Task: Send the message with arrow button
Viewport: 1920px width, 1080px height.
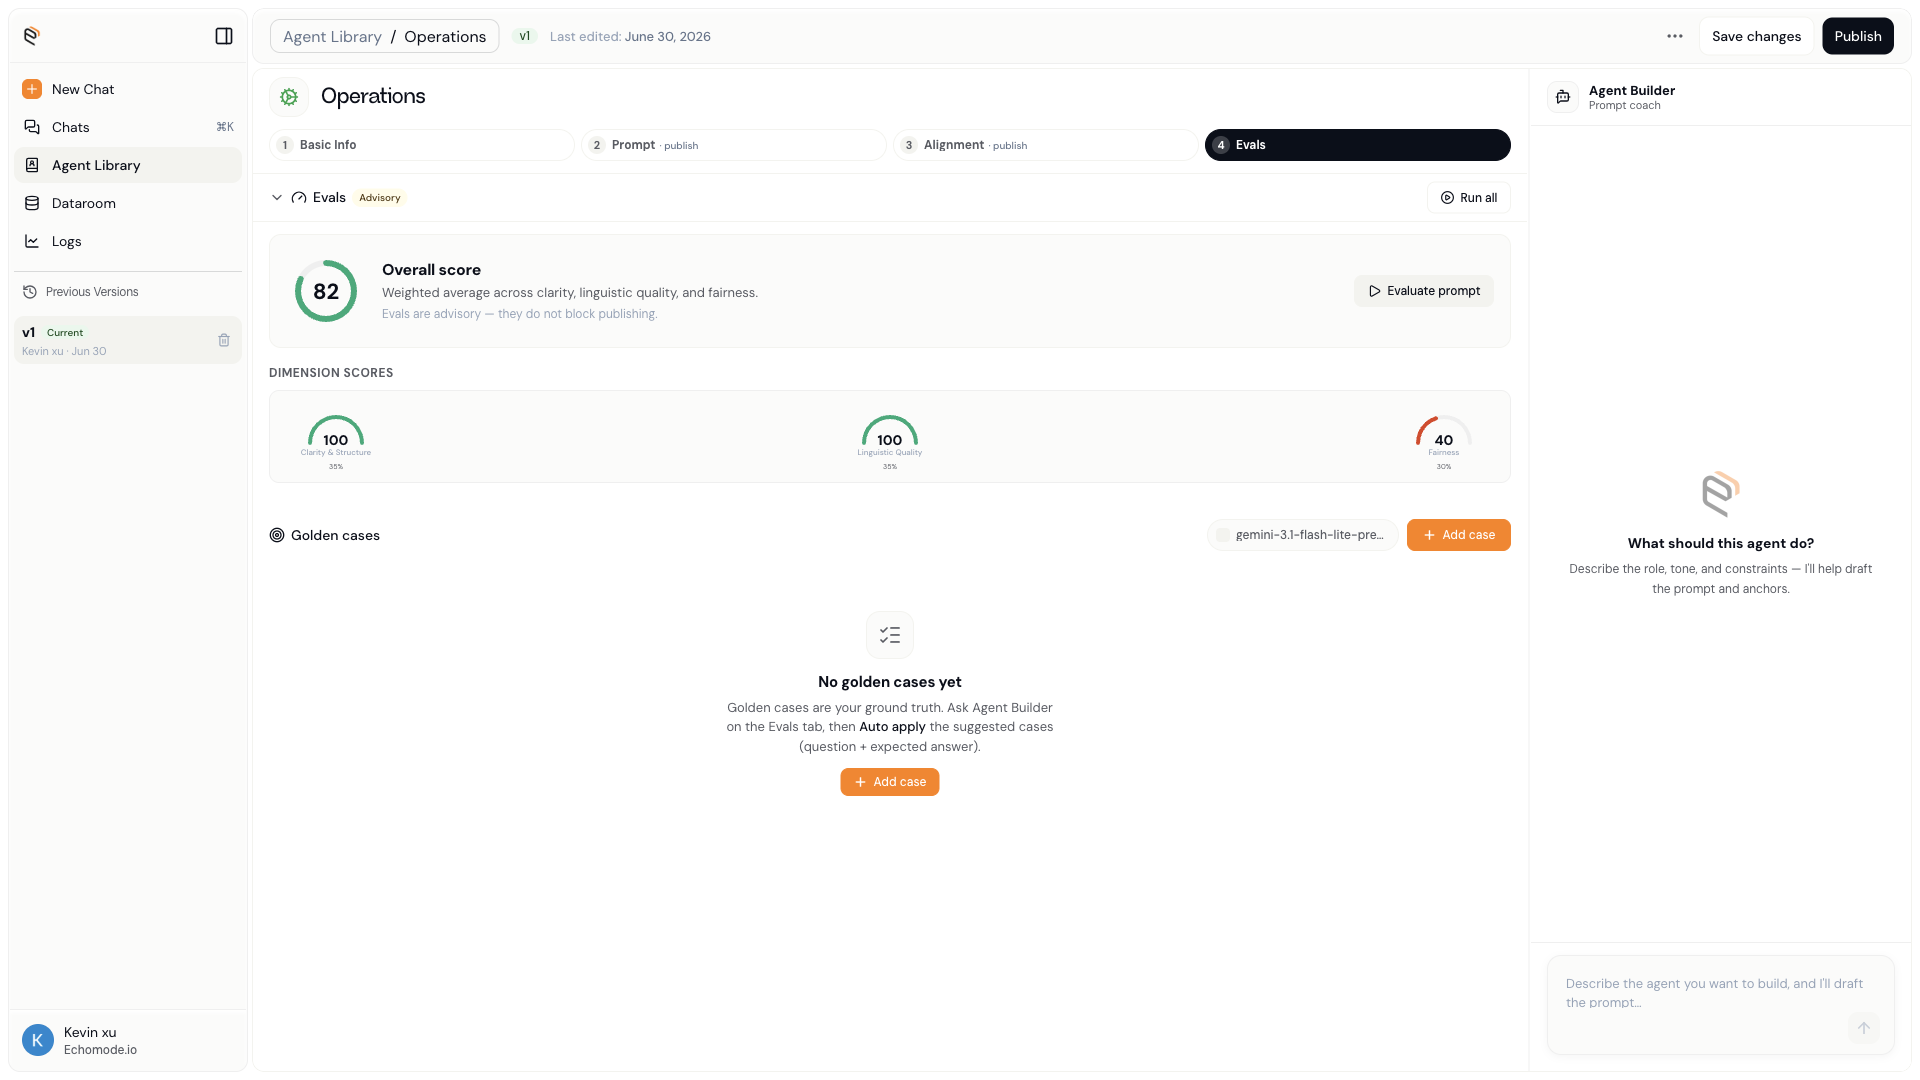Action: point(1863,1028)
